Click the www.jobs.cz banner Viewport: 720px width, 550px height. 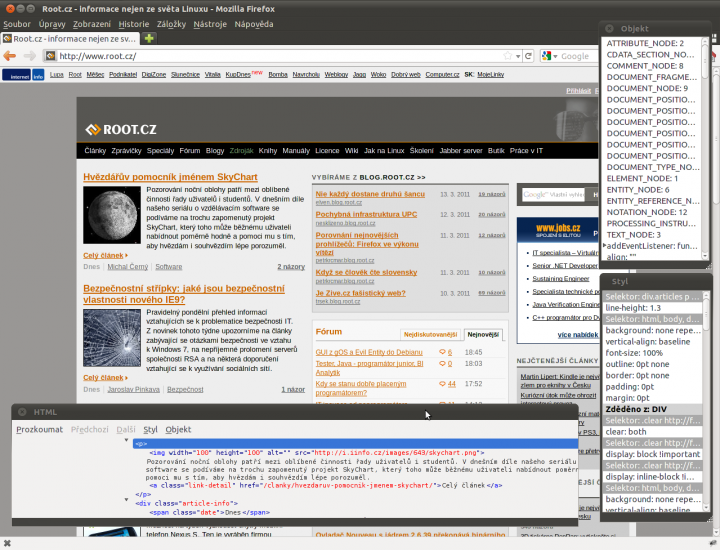click(558, 230)
